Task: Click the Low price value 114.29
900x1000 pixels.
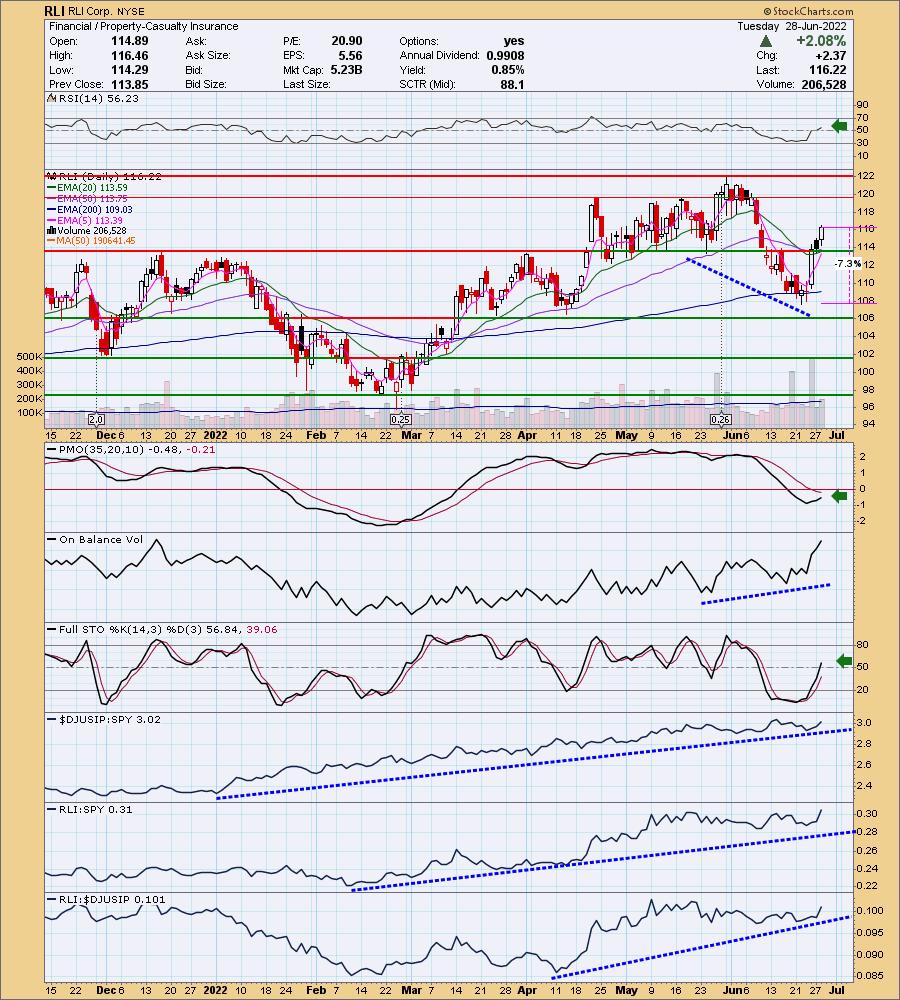Action: 129,70
